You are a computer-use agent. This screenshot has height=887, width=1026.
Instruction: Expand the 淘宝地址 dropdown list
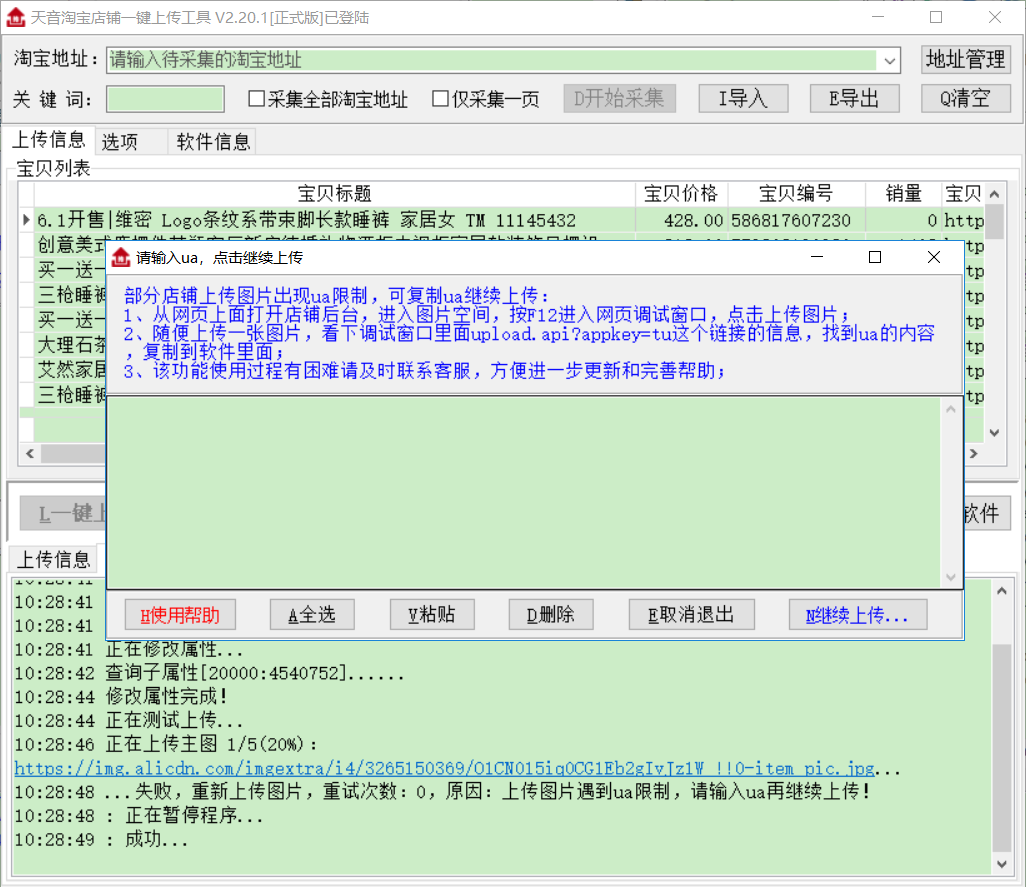890,61
